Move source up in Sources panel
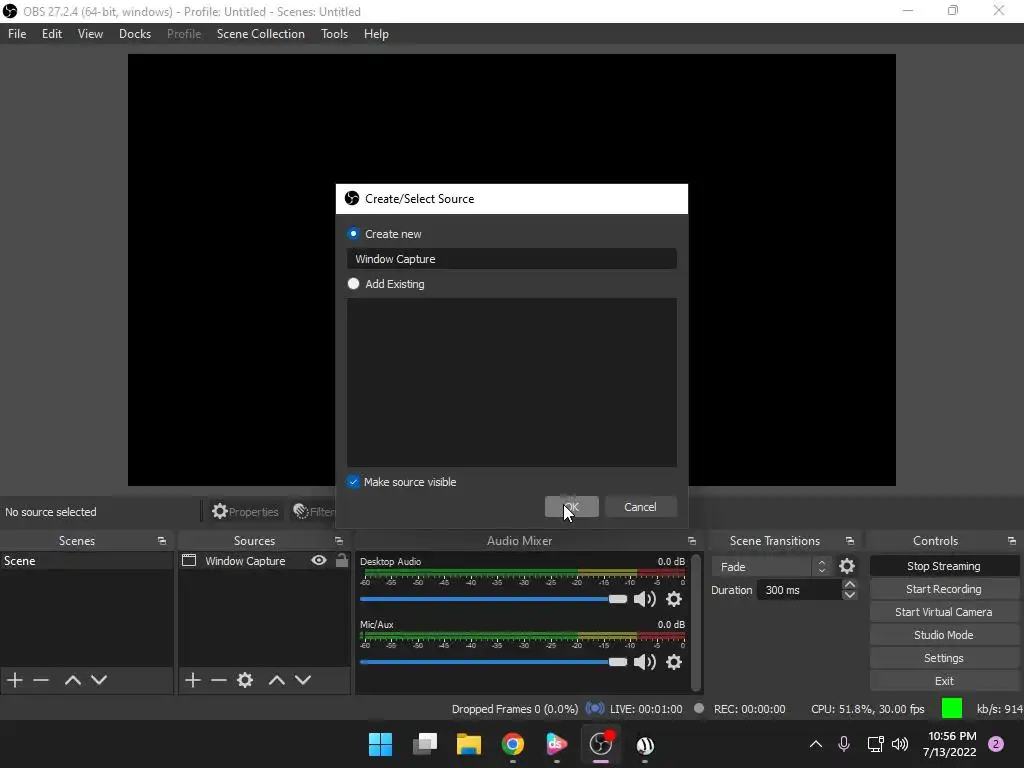1024x768 pixels. pyautogui.click(x=277, y=680)
